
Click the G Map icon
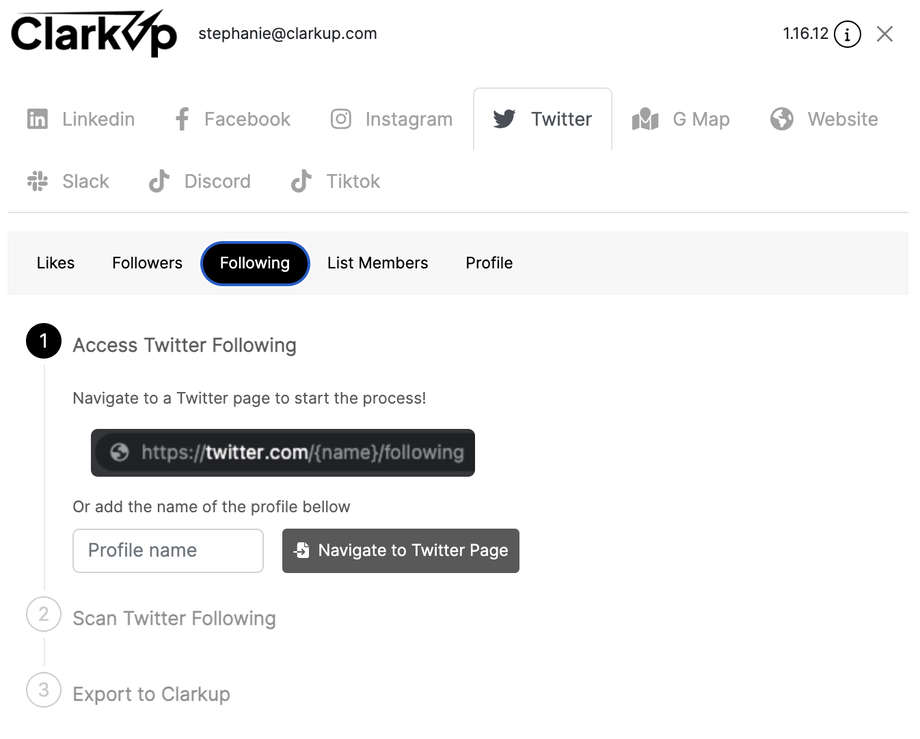[645, 120]
